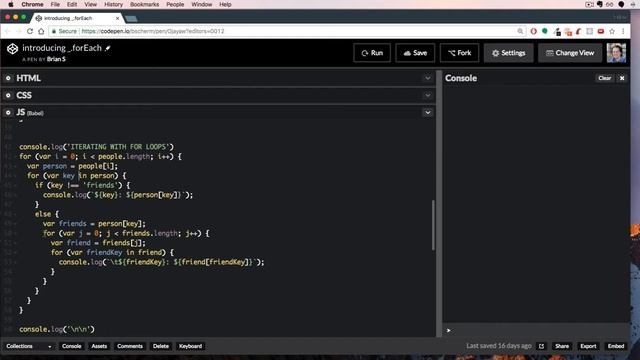
Task: Clear the console output
Action: point(604,78)
